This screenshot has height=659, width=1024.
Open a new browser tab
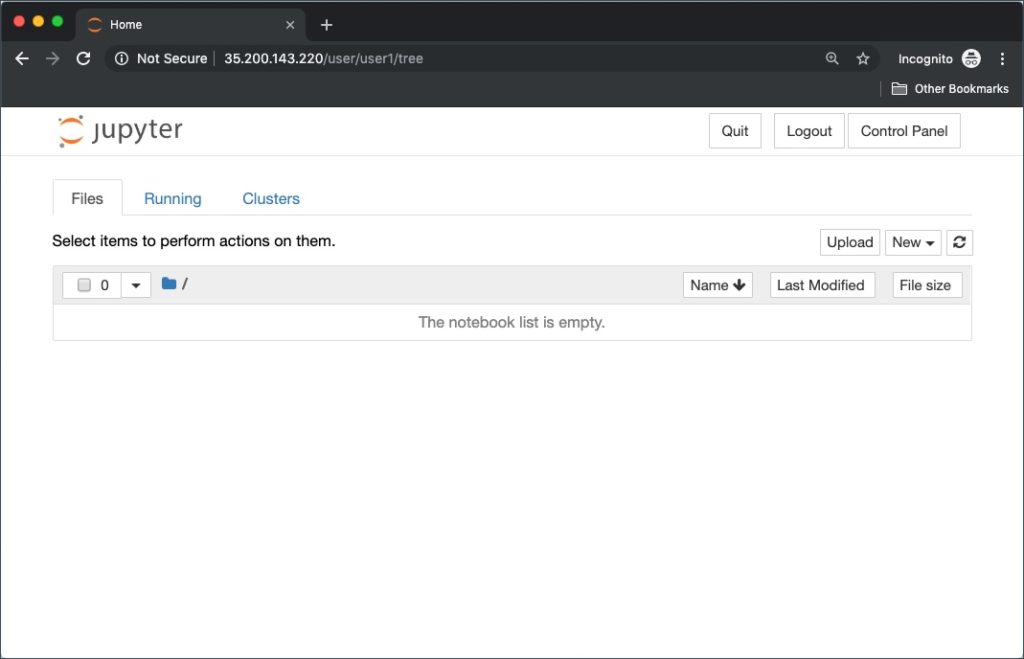coord(326,25)
